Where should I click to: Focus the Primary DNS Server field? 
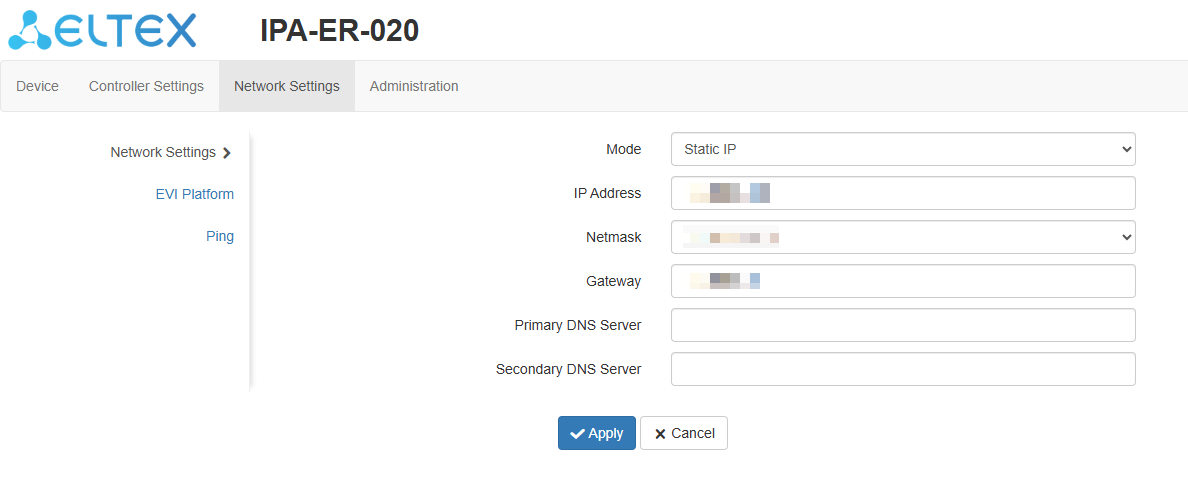pos(903,325)
